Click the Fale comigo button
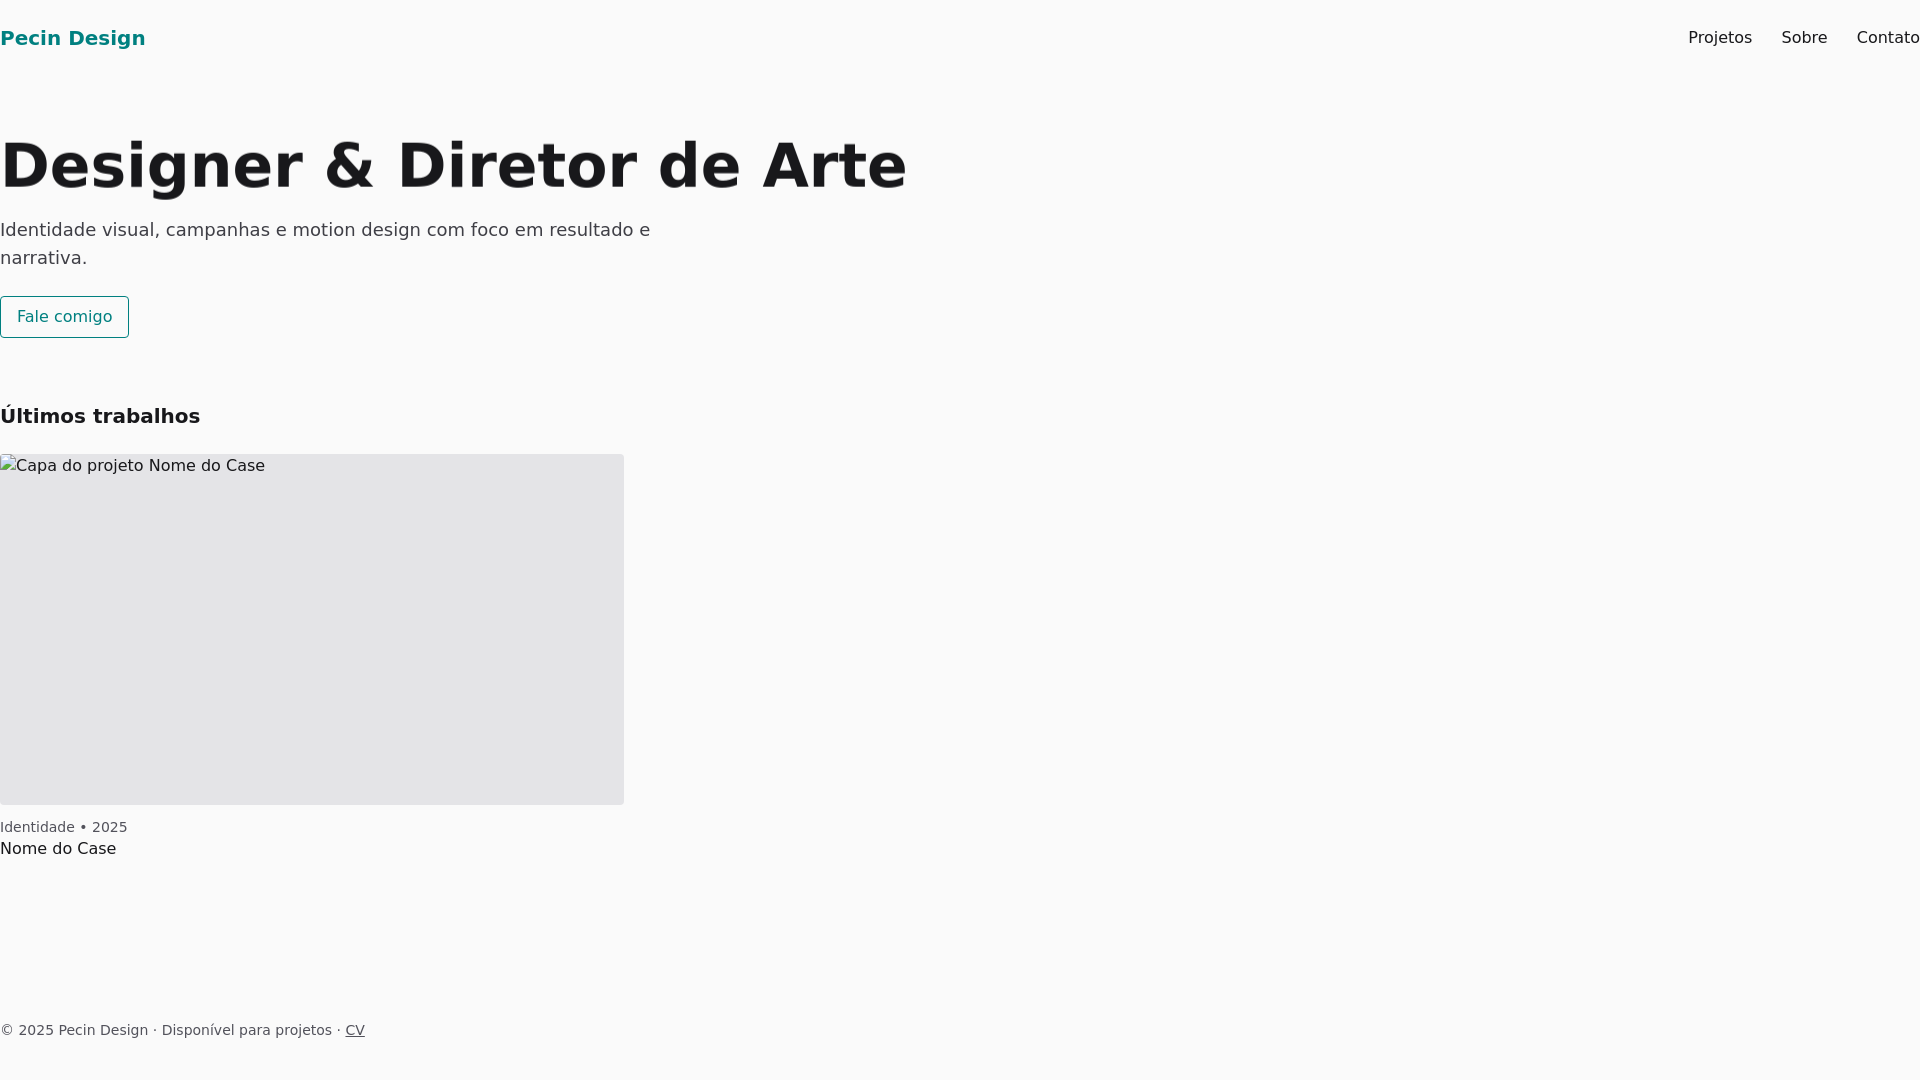1920x1080 pixels. [64, 317]
